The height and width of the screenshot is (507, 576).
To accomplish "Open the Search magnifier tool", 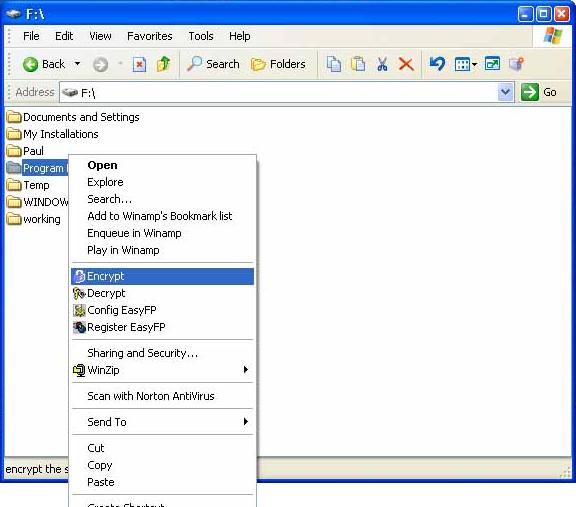I will pos(213,64).
